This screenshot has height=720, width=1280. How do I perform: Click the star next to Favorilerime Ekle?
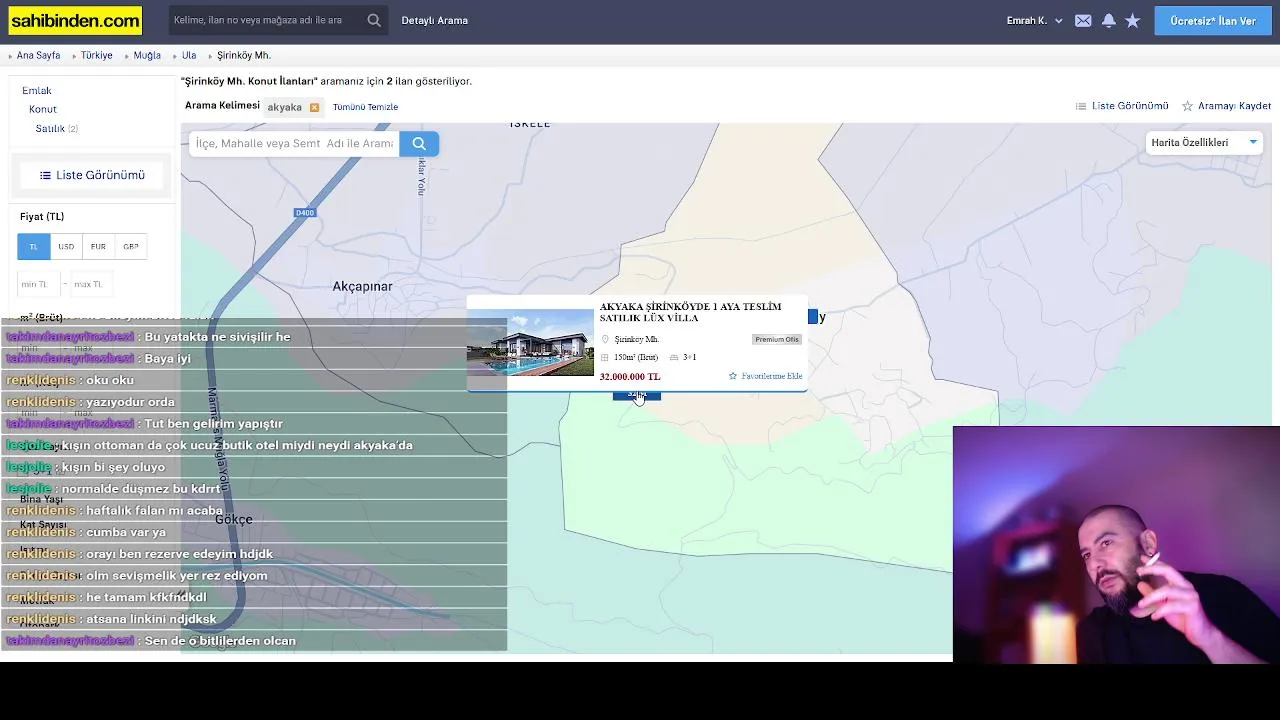(733, 376)
